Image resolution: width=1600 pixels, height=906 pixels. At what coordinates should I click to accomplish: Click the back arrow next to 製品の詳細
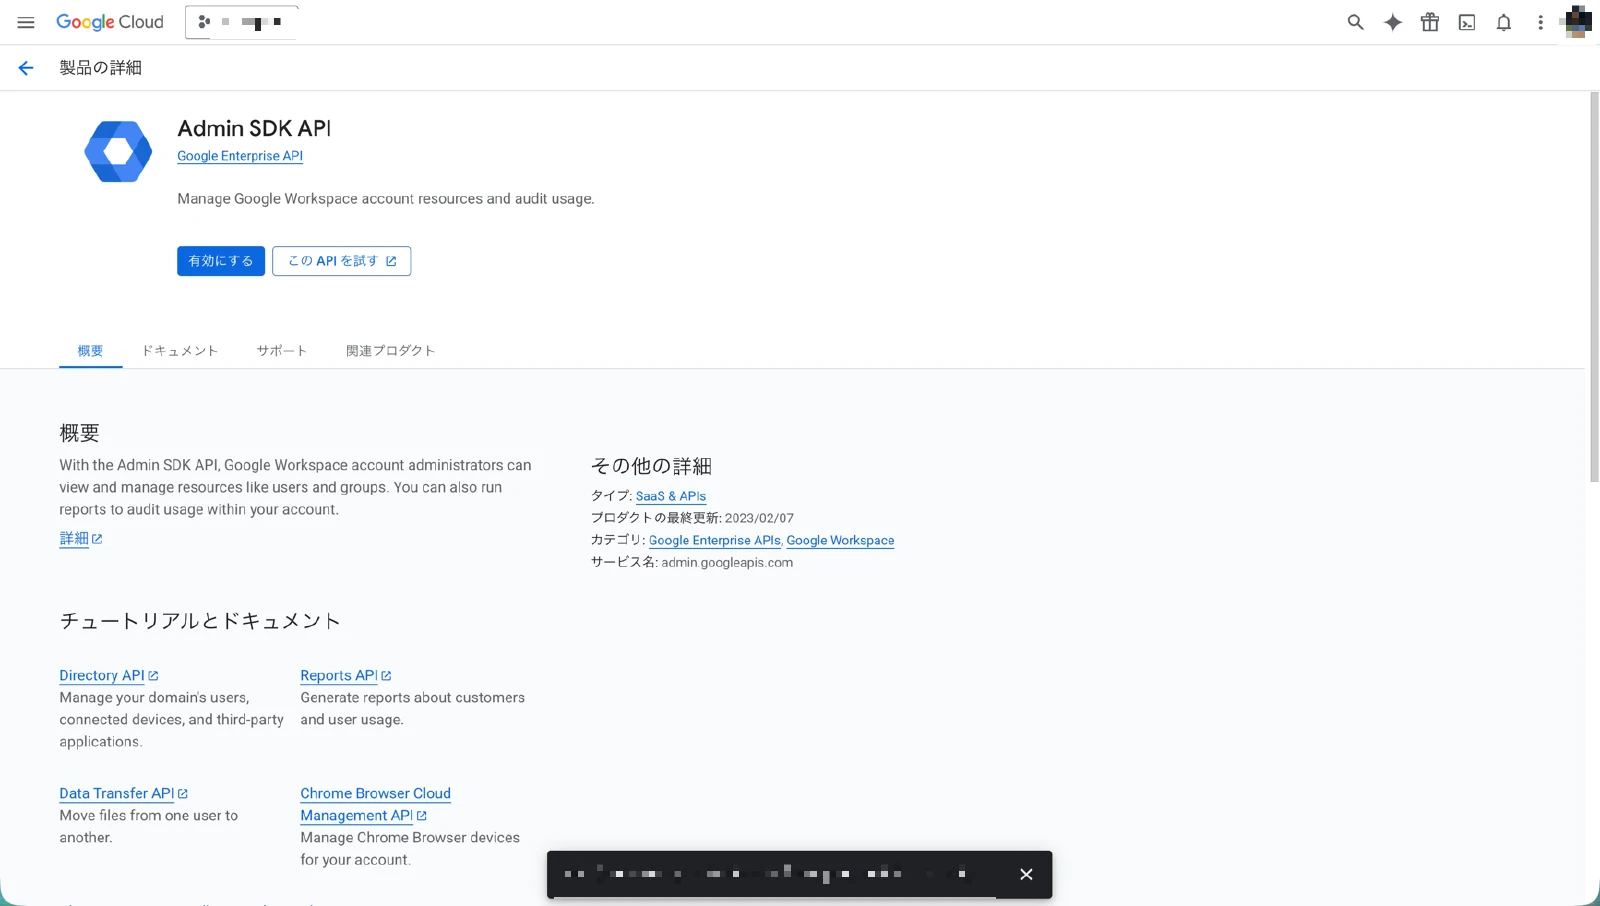point(25,67)
